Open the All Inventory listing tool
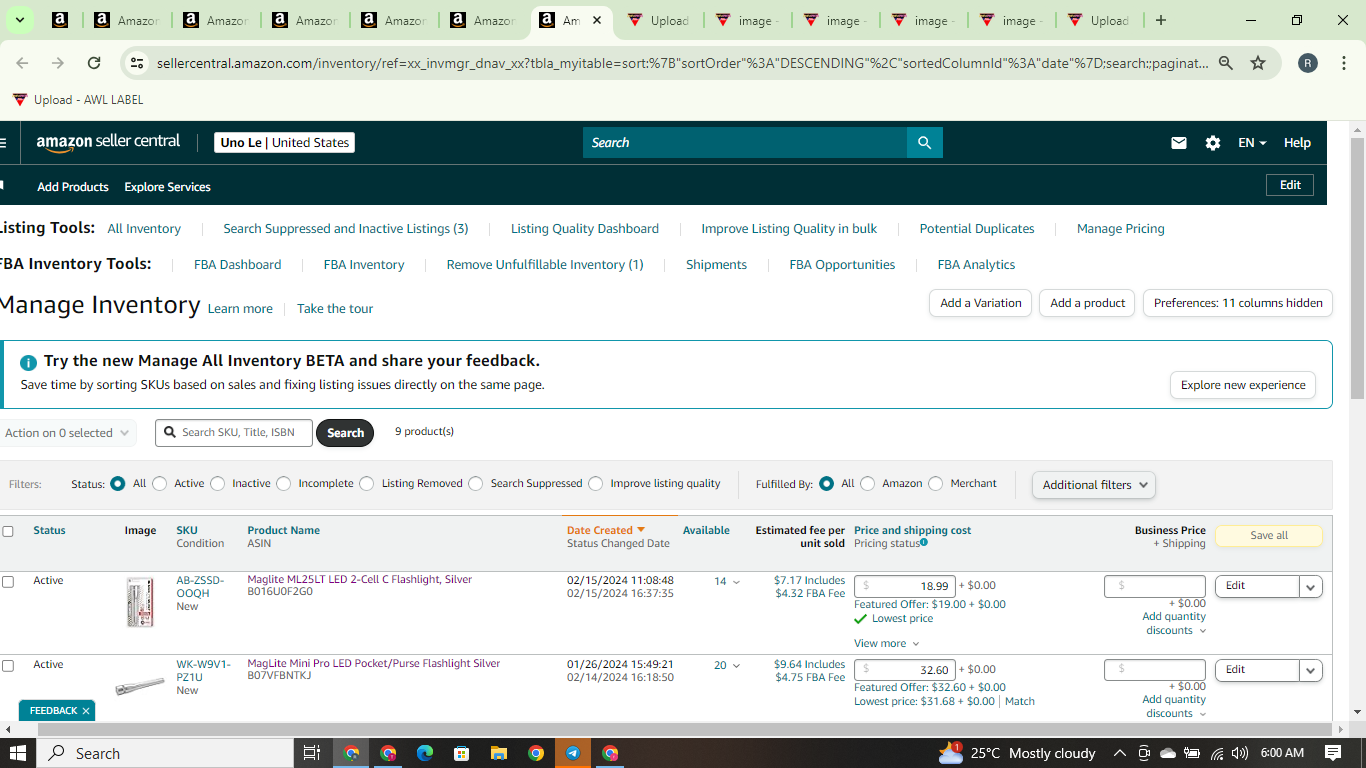 144,229
